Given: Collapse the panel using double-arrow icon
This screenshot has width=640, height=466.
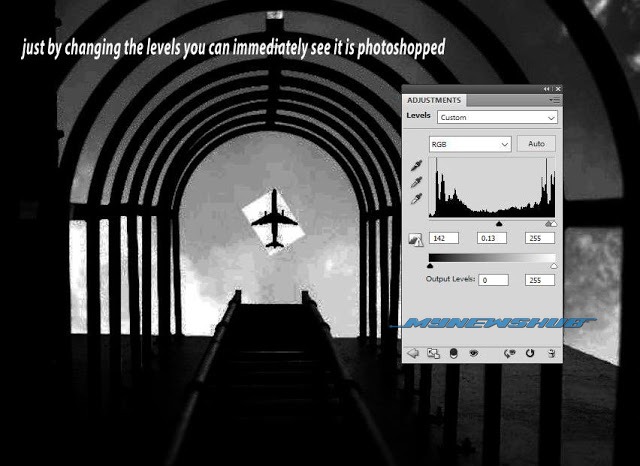Looking at the screenshot, I should [x=547, y=89].
